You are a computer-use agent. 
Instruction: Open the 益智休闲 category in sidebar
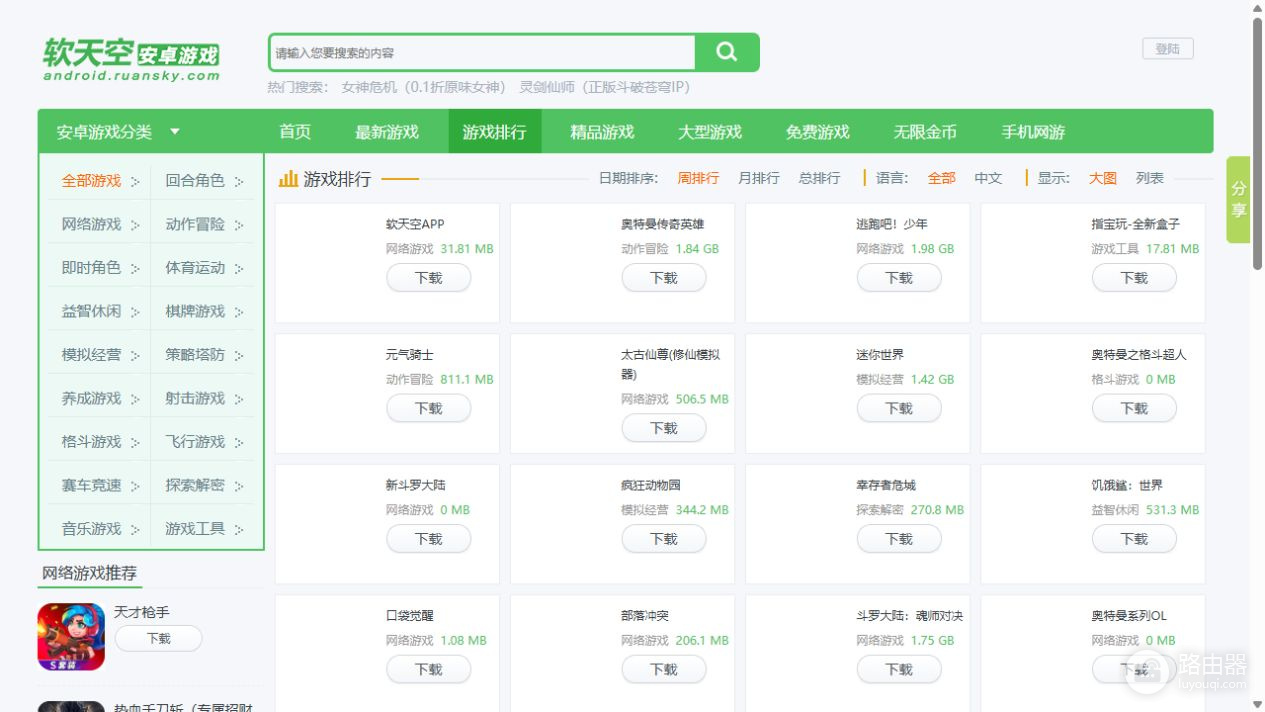[x=92, y=311]
